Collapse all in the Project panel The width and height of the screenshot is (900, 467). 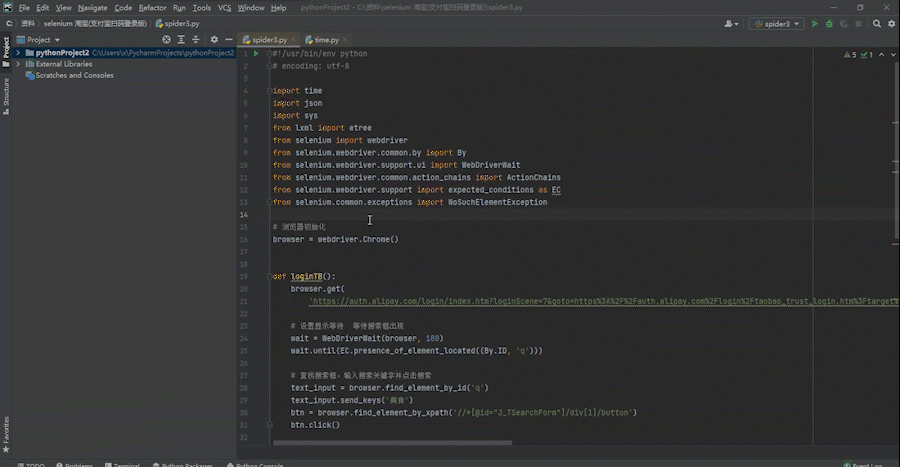[196, 40]
